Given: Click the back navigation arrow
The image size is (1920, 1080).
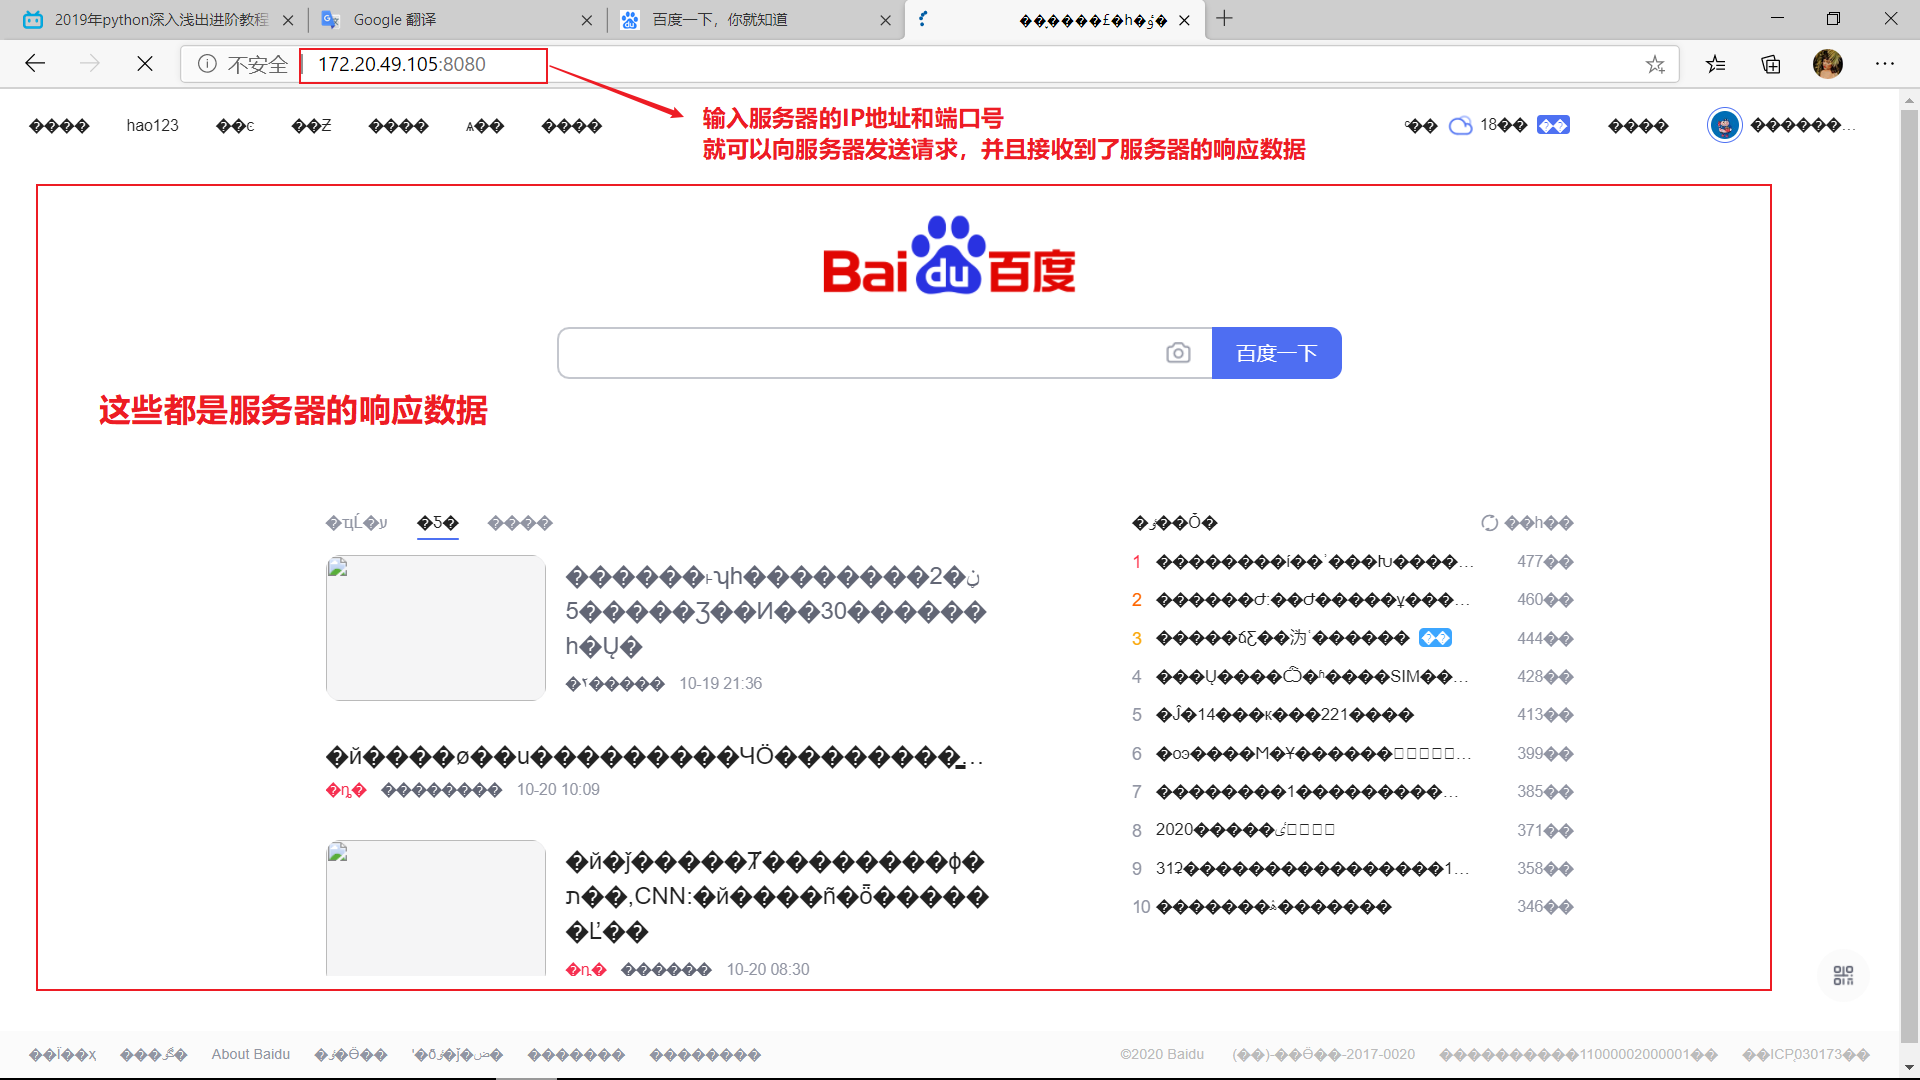Looking at the screenshot, I should coord(36,64).
